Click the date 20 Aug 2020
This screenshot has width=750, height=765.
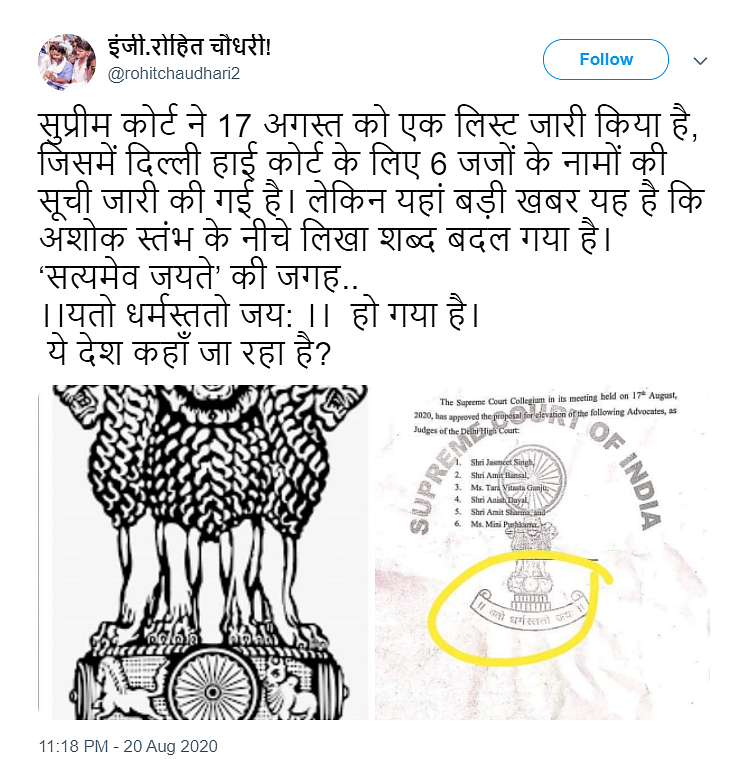click(170, 746)
